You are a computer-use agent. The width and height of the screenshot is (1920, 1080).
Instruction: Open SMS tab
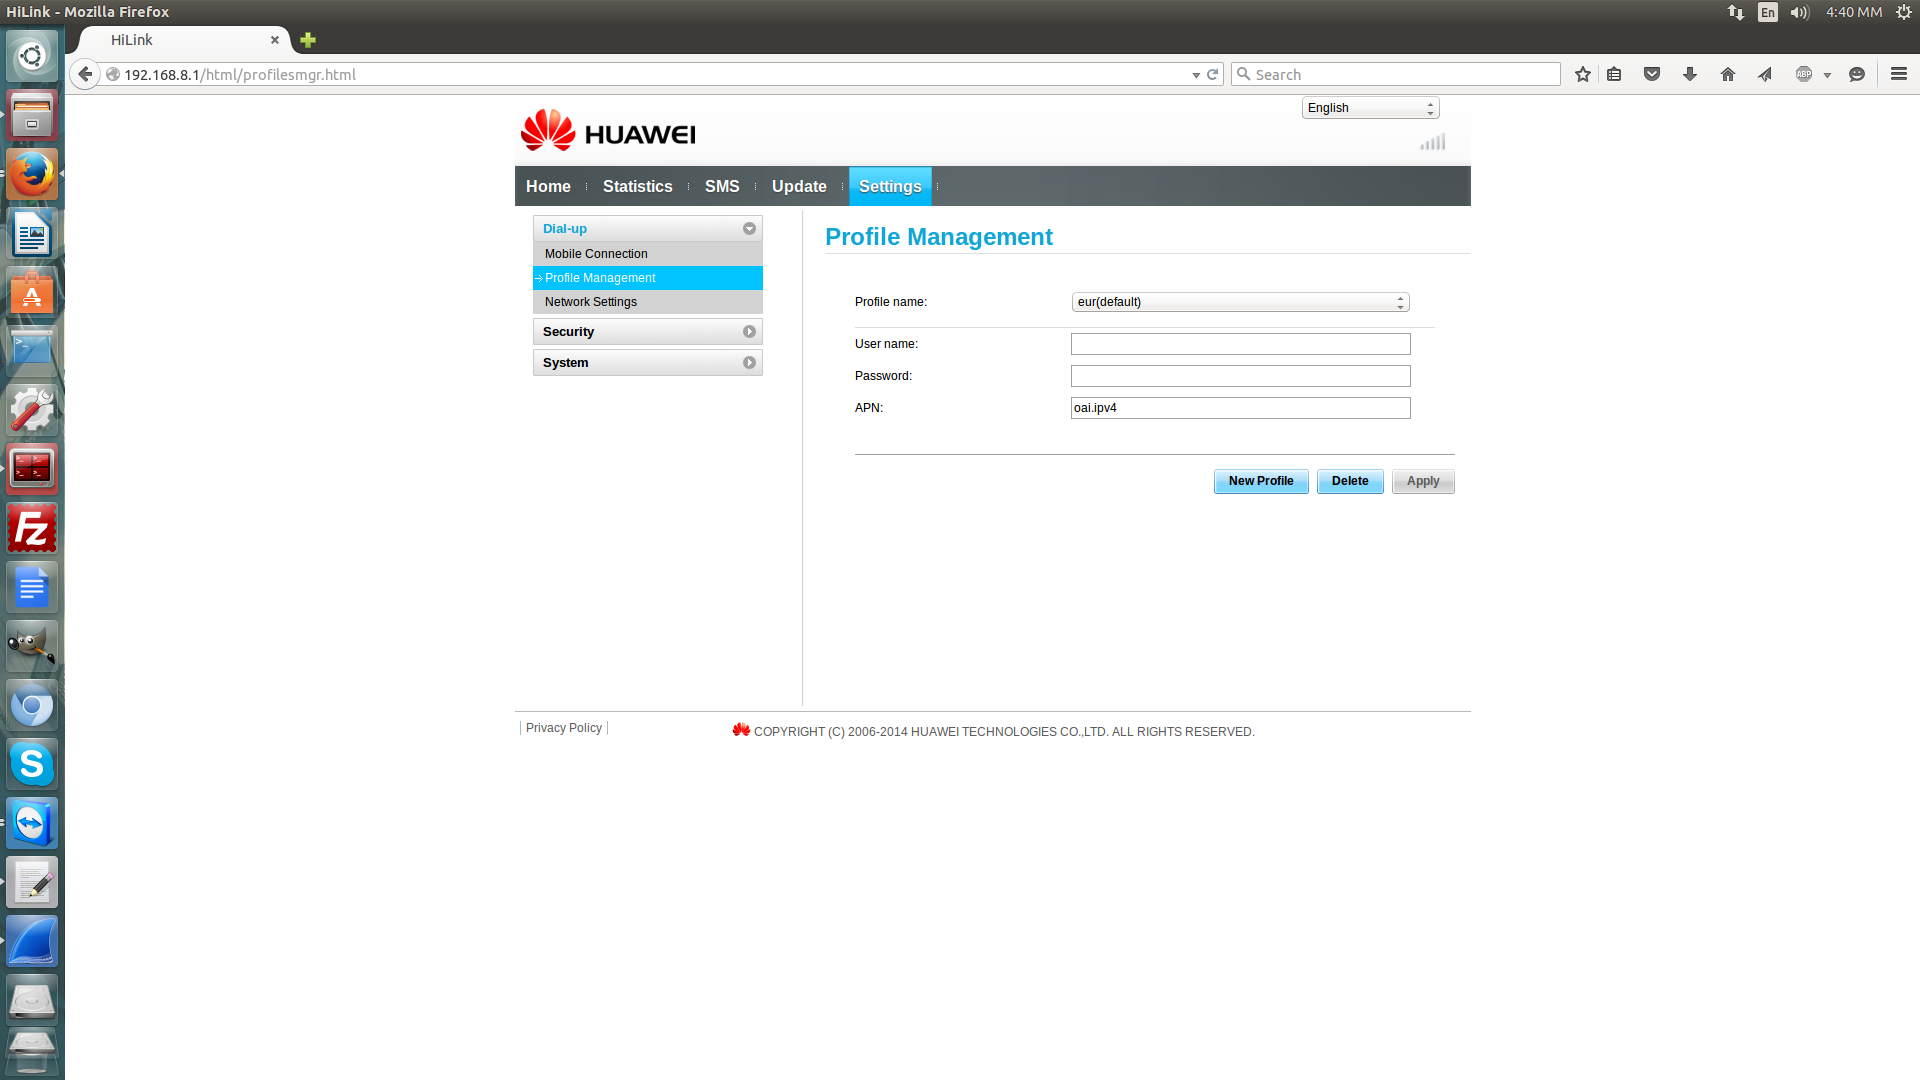pyautogui.click(x=722, y=186)
